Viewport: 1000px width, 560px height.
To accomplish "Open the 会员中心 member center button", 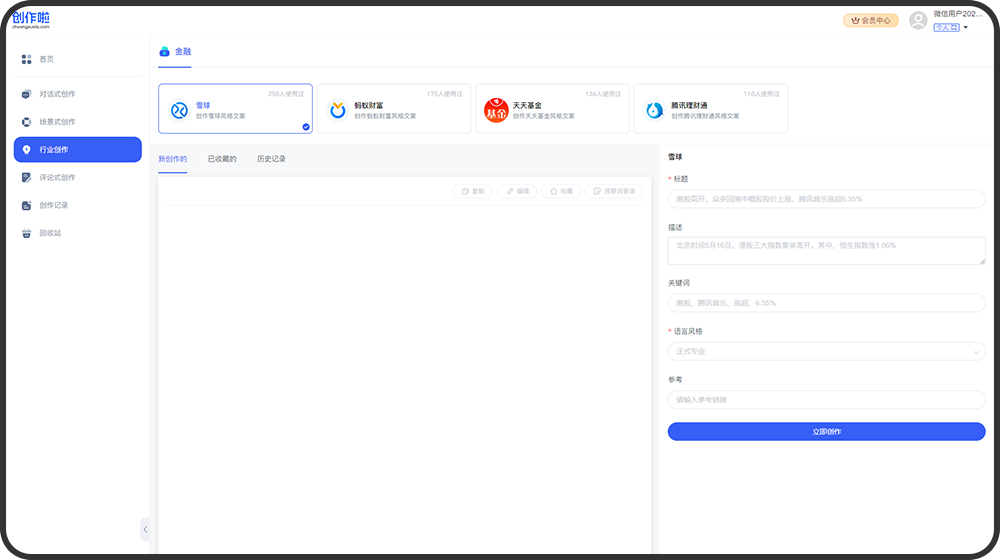I will click(871, 20).
